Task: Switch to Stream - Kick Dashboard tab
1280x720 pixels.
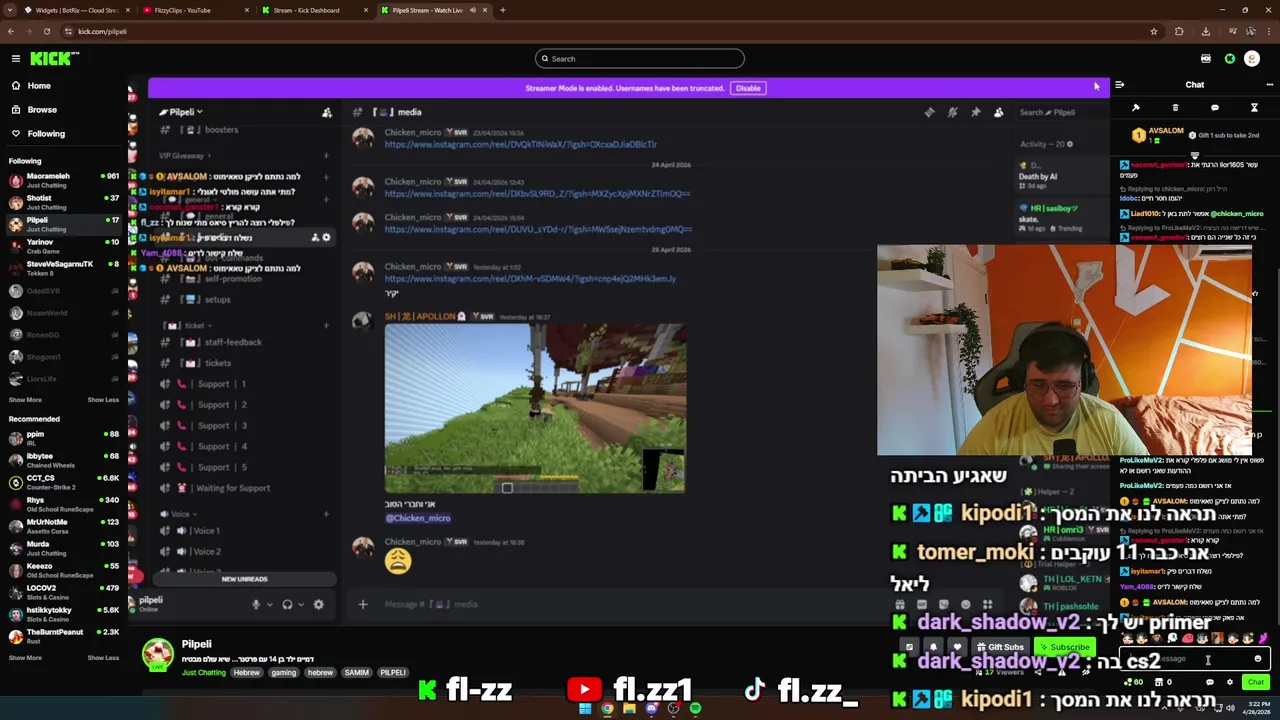Action: click(x=312, y=10)
